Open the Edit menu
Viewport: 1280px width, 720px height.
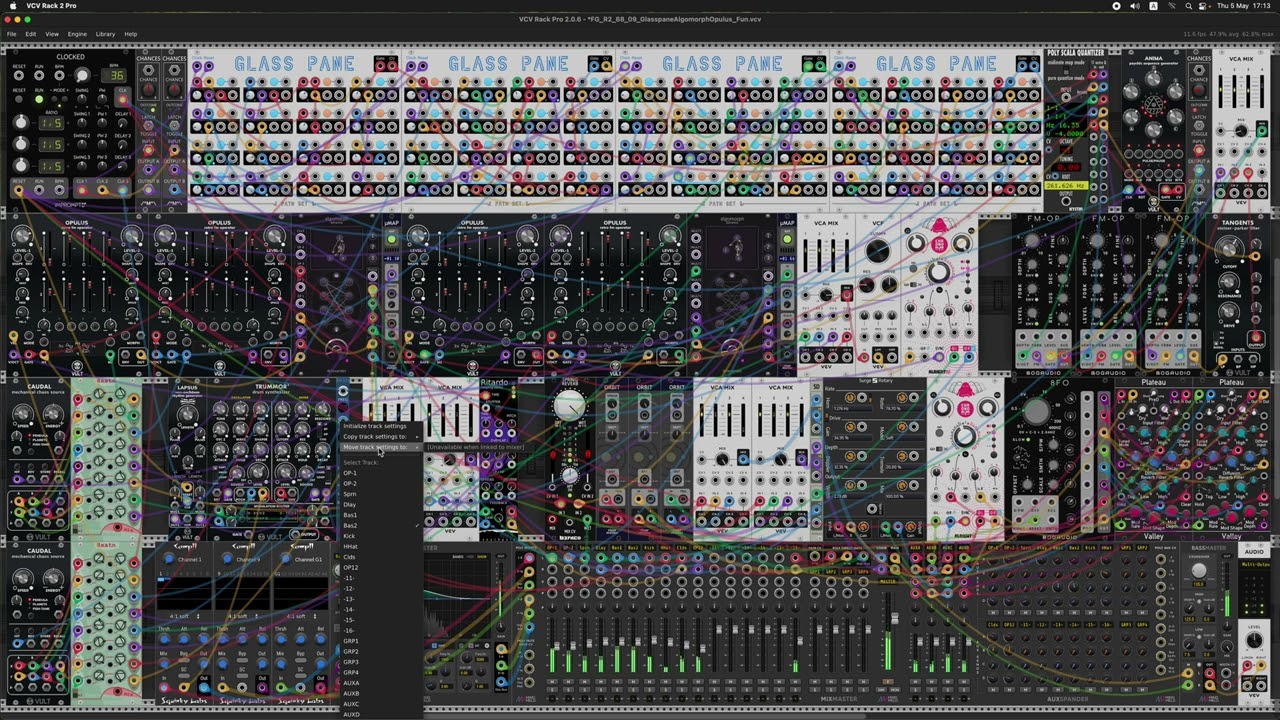tap(31, 34)
